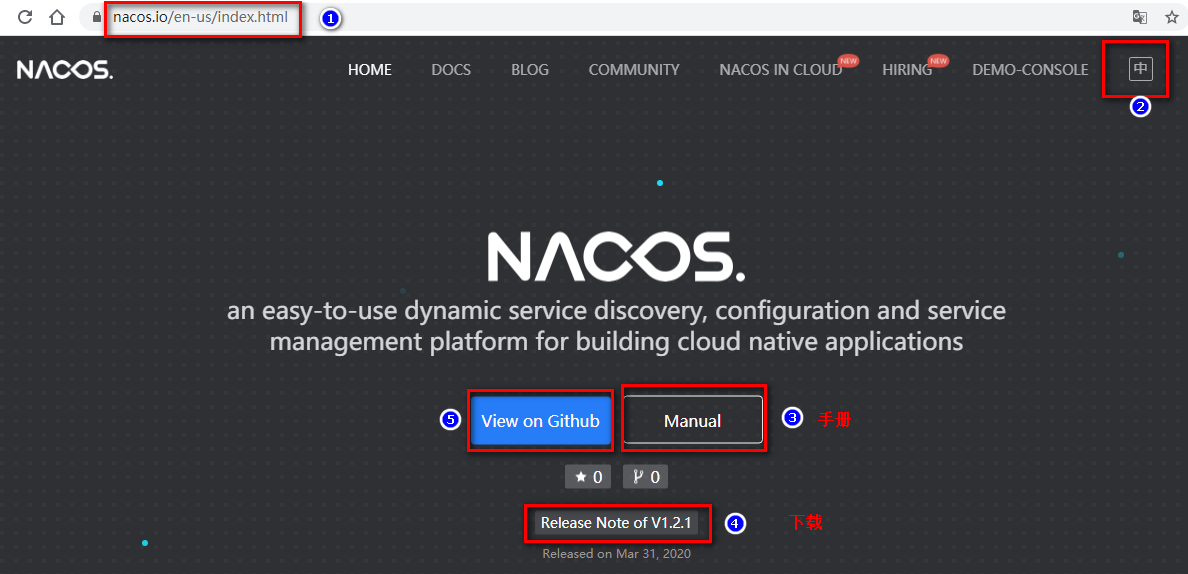Click the 'Released on Mar 31, 2020' text
1188x574 pixels.
[x=617, y=554]
